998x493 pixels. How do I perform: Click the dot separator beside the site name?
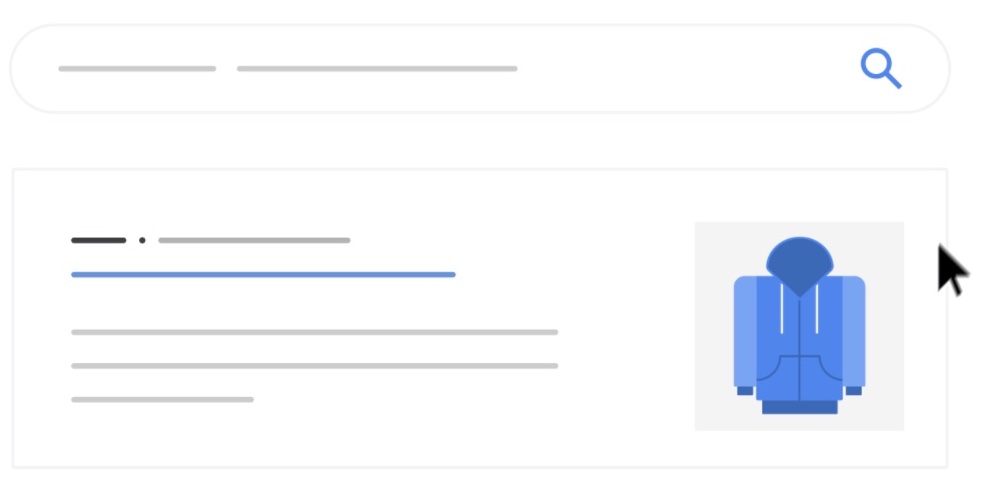point(142,240)
